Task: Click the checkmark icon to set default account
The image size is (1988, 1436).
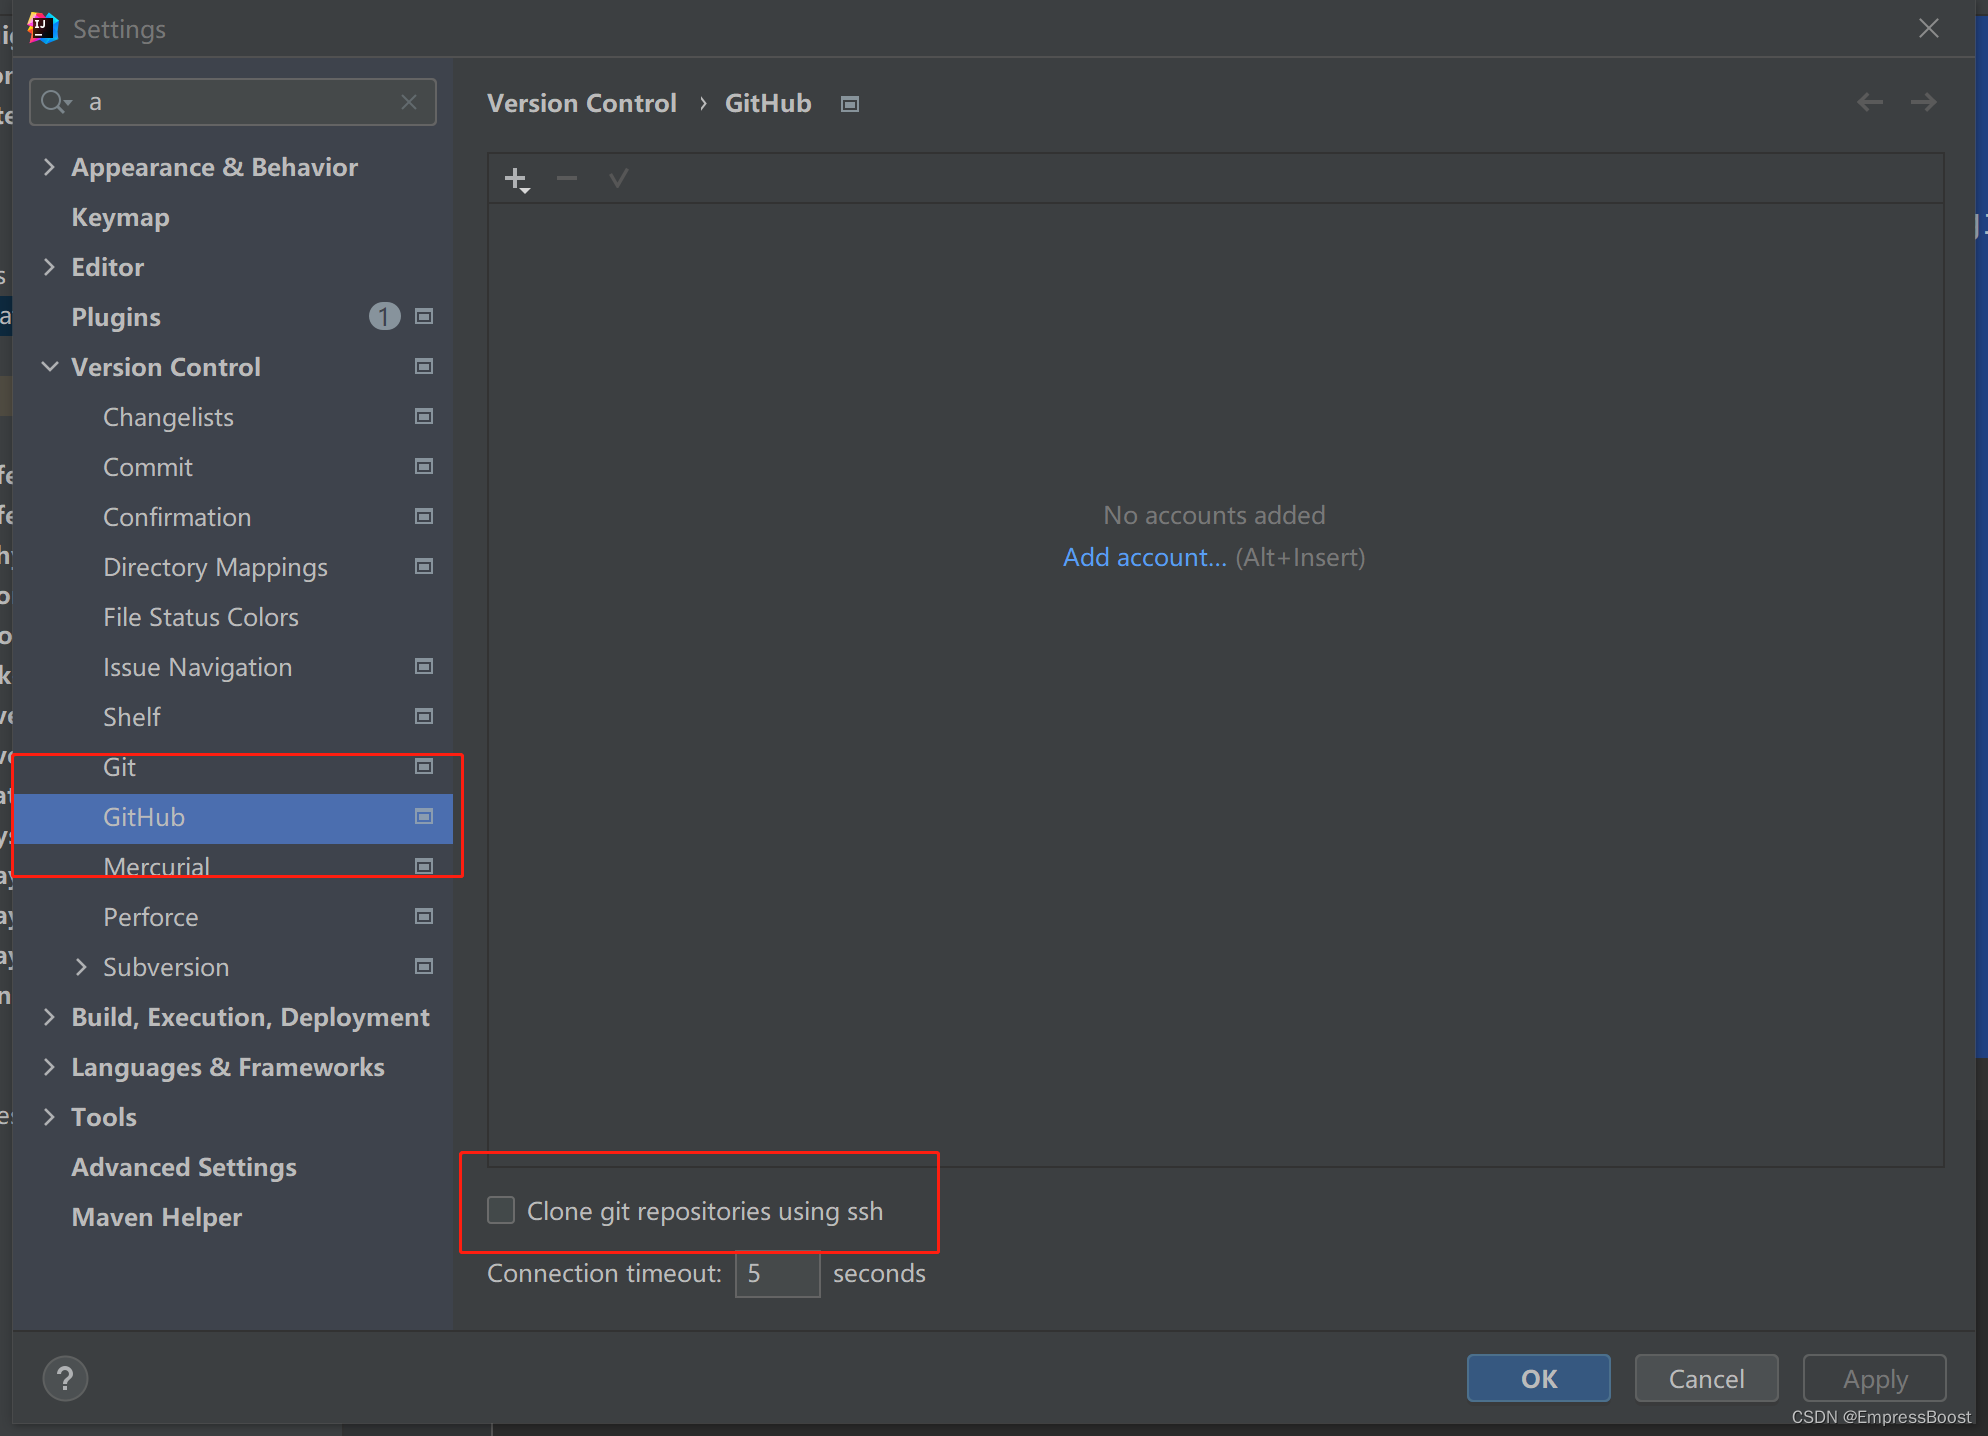Action: coord(618,178)
